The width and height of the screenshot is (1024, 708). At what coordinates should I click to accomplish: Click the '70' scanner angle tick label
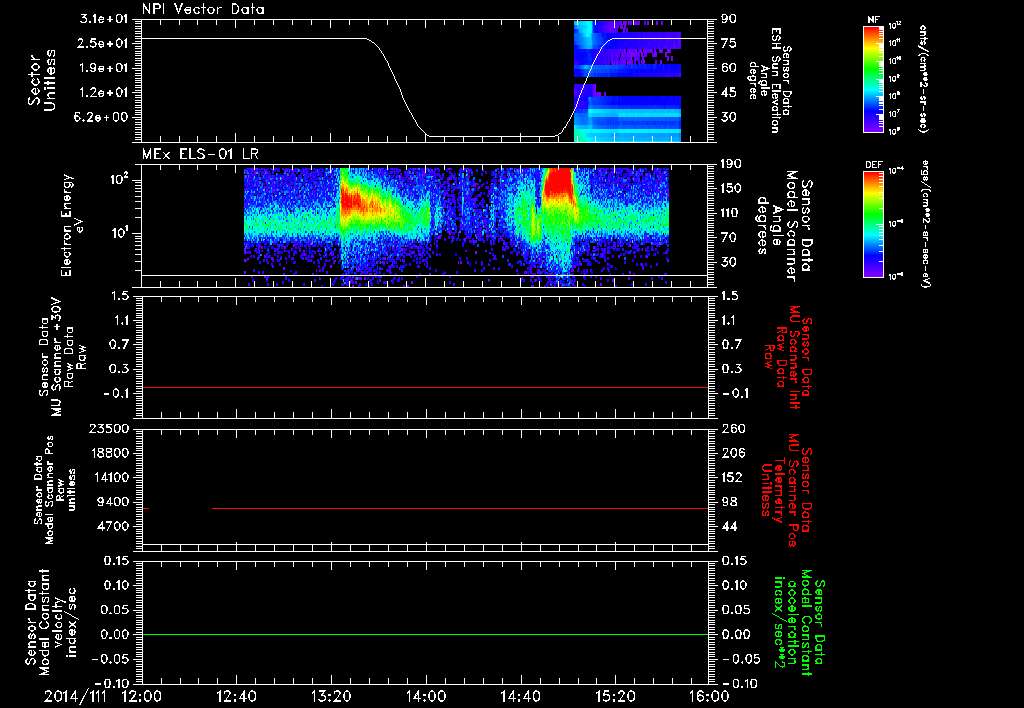coord(729,238)
